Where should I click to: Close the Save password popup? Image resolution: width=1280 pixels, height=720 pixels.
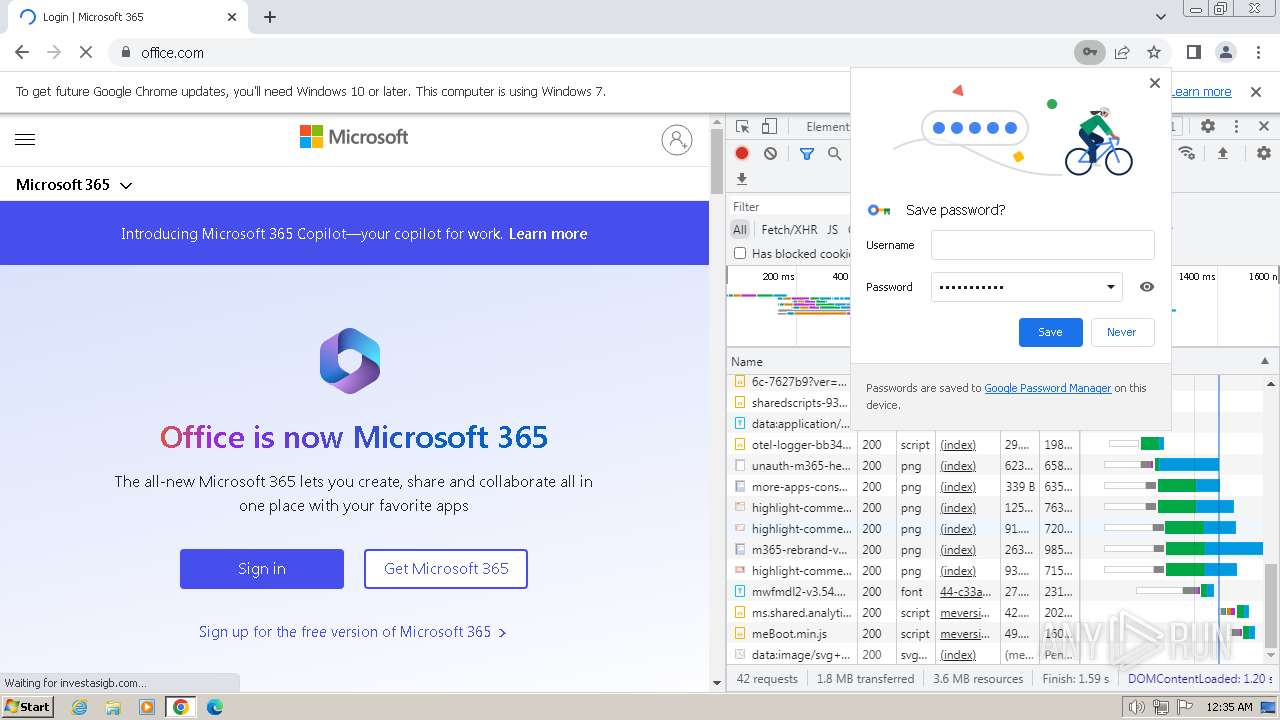pos(1155,83)
